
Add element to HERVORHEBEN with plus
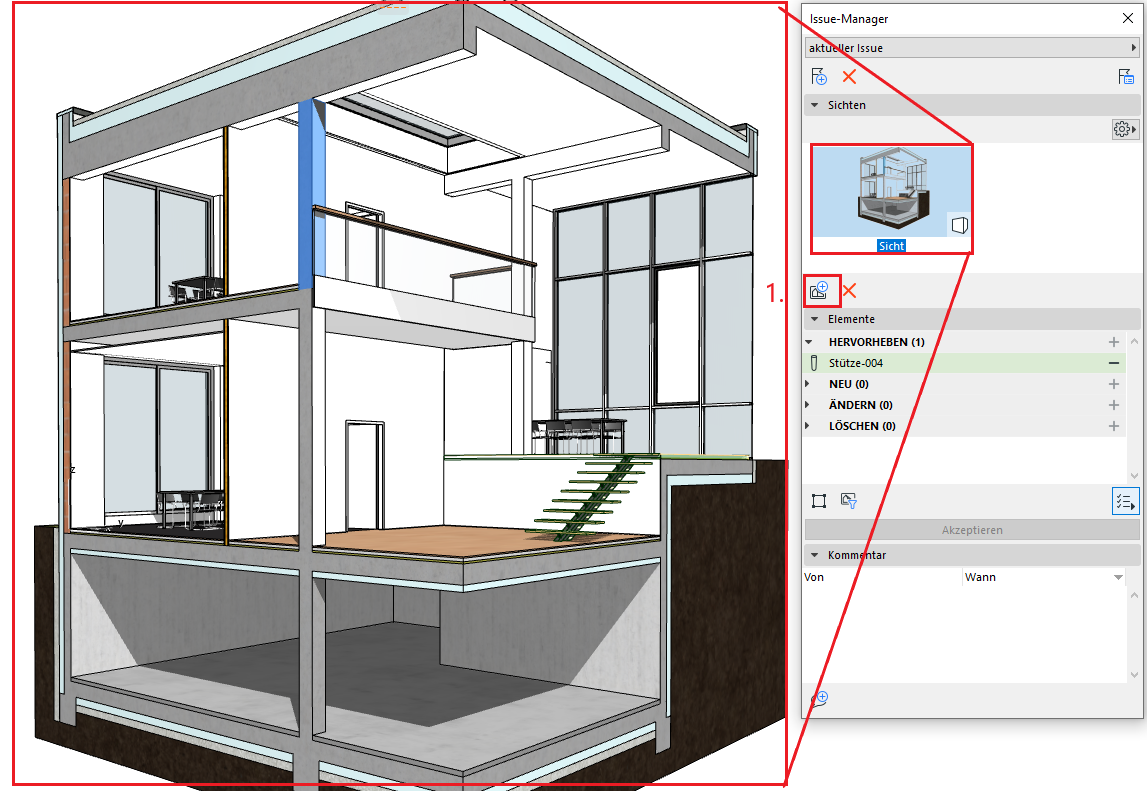(1113, 342)
